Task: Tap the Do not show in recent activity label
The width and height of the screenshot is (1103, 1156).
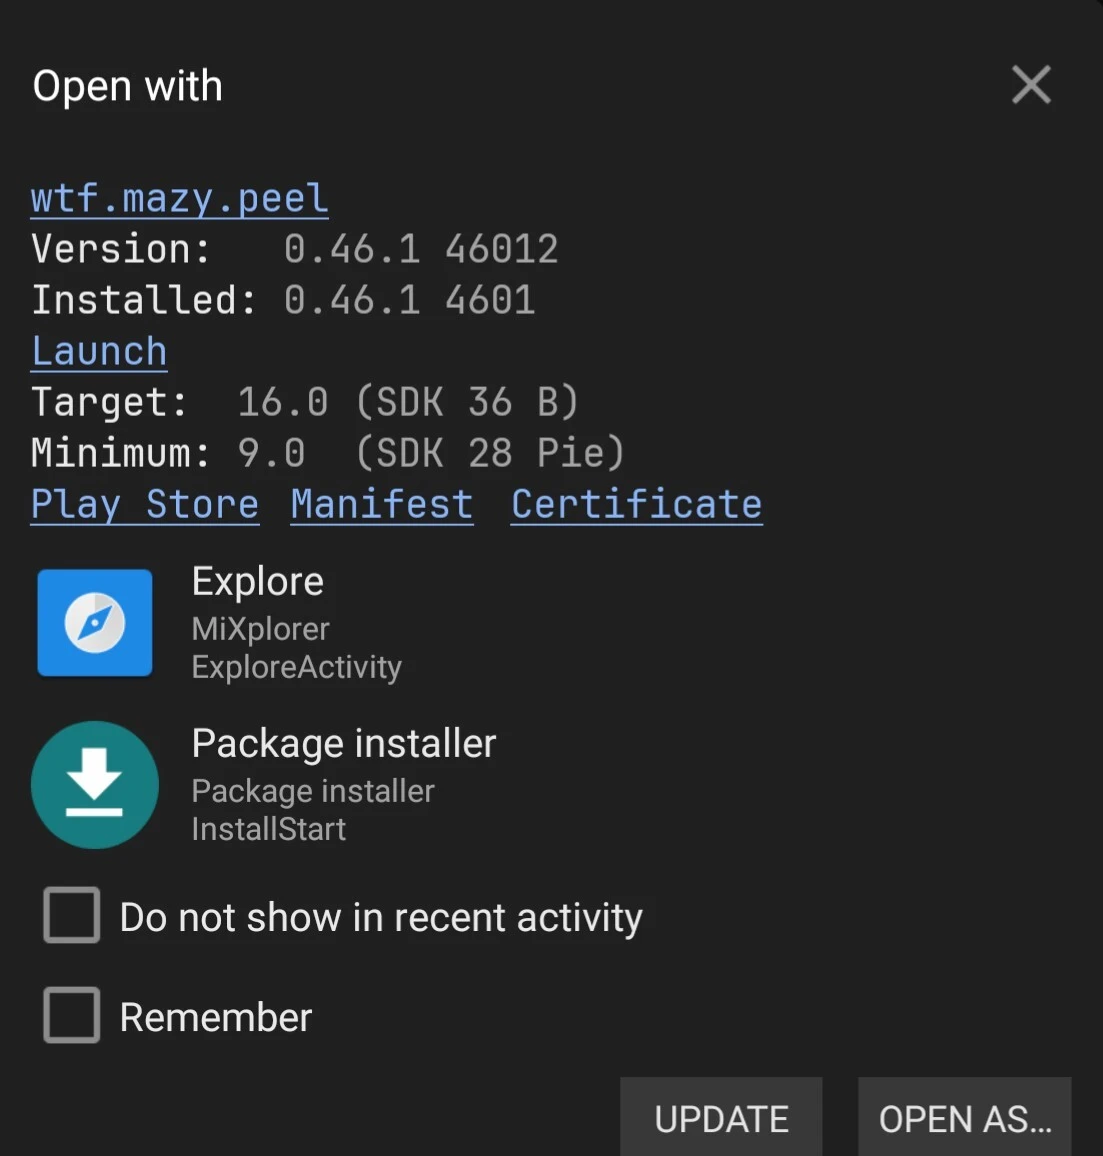Action: click(x=381, y=917)
